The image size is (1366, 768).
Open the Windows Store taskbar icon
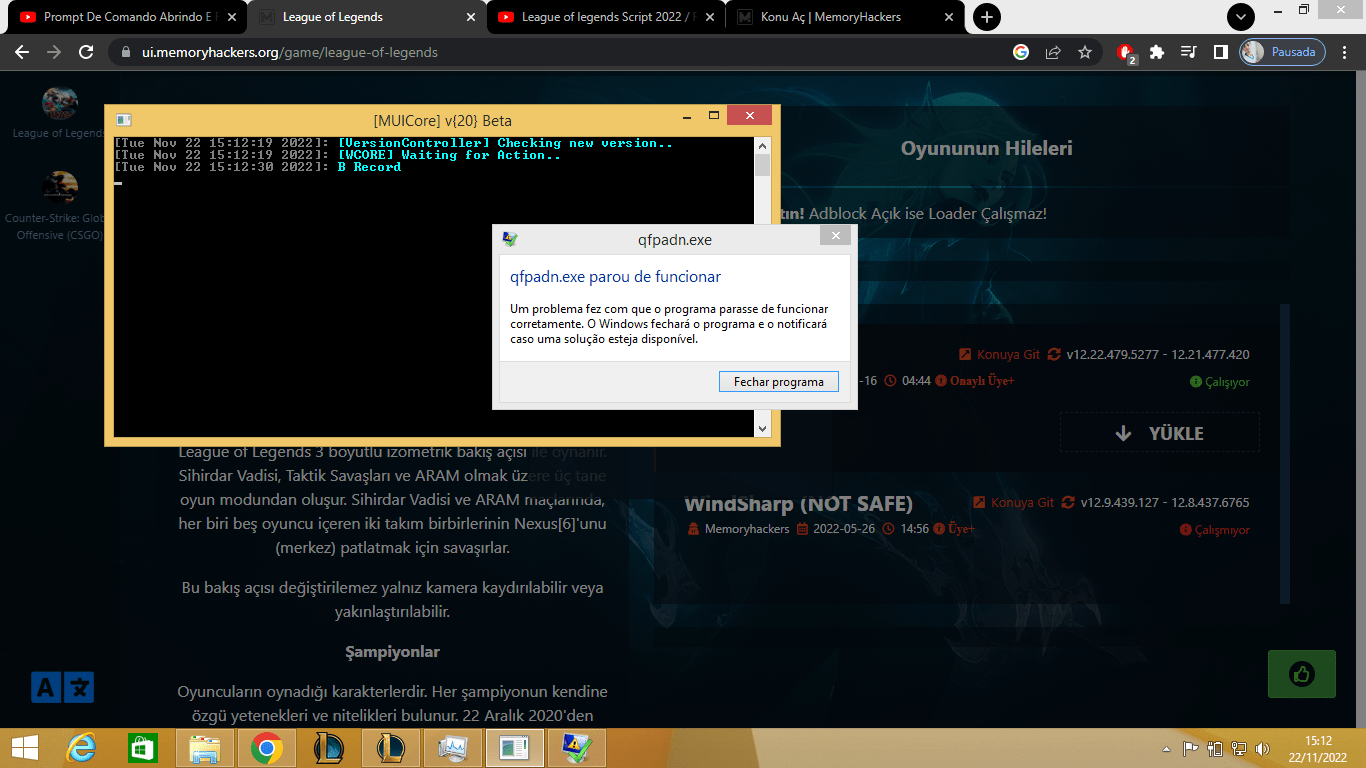143,747
